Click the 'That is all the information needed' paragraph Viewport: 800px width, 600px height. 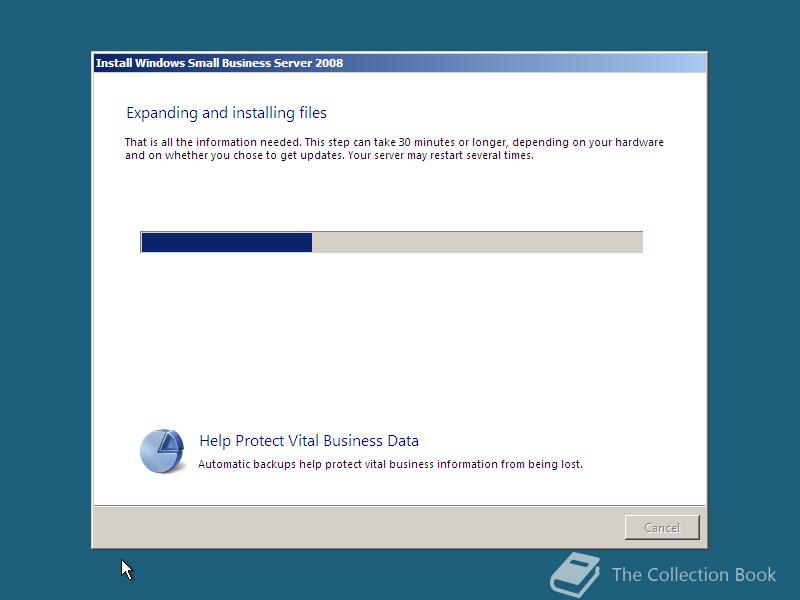click(394, 148)
